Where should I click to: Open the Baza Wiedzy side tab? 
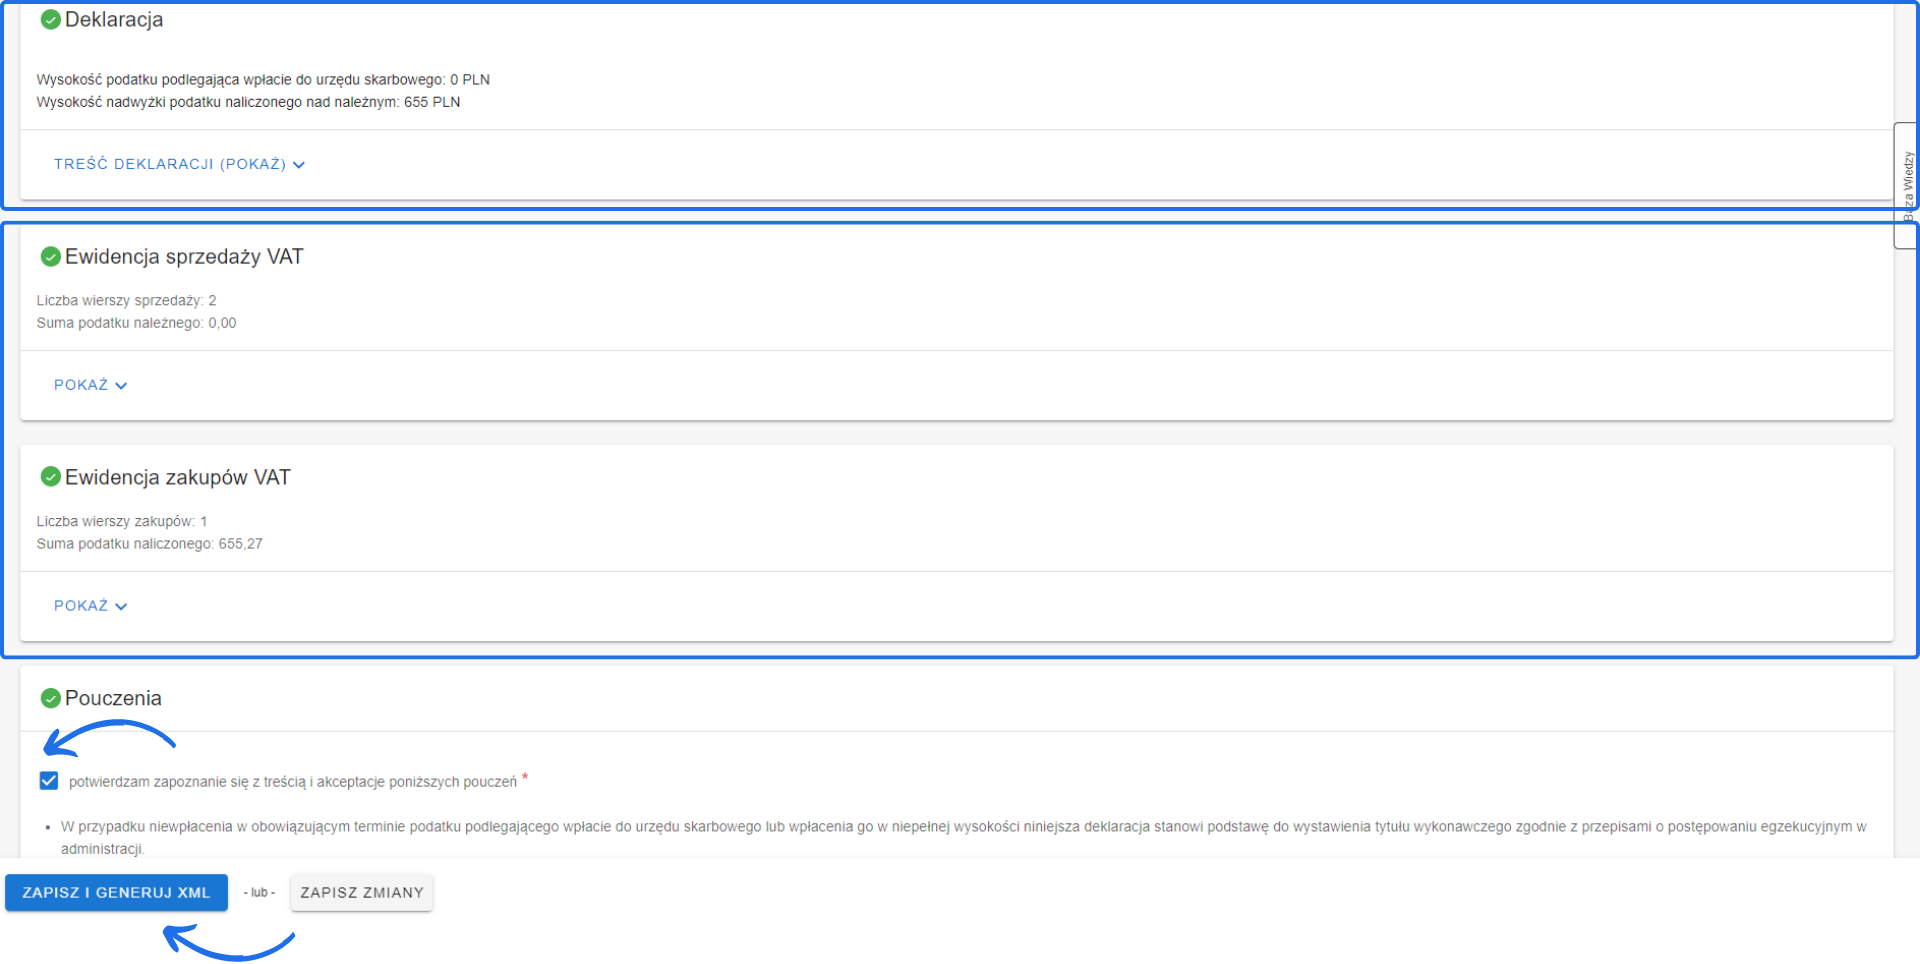tap(1907, 185)
